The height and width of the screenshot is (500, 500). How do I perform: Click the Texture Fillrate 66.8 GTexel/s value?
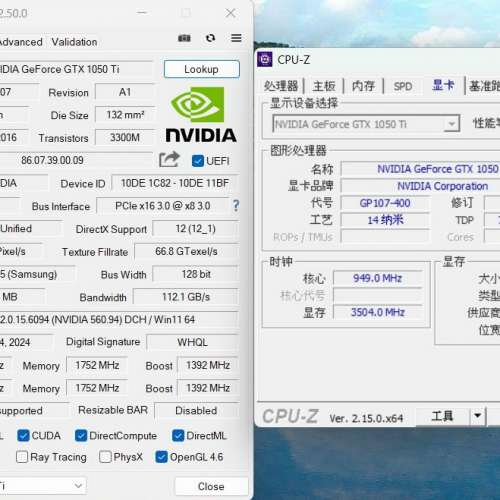click(x=186, y=251)
